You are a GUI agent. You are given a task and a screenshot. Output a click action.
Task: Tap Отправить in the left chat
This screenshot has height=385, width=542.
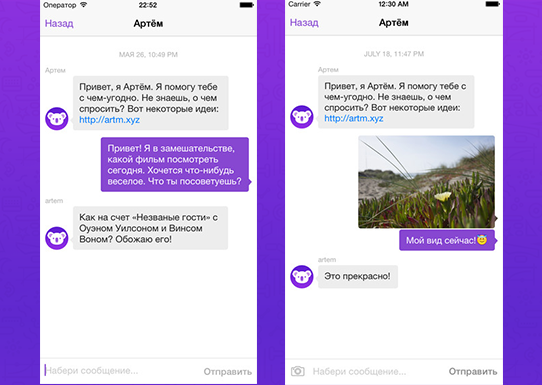227,372
